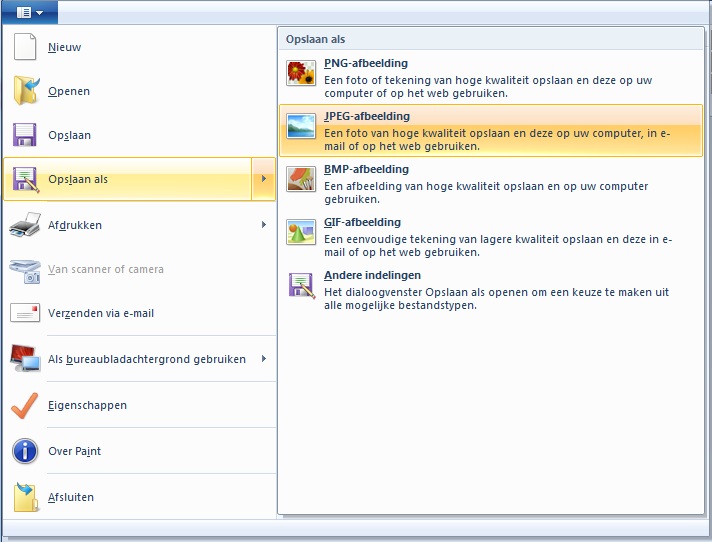Click the blue info icon Over Paint
The height and width of the screenshot is (542, 712).
[x=25, y=451]
